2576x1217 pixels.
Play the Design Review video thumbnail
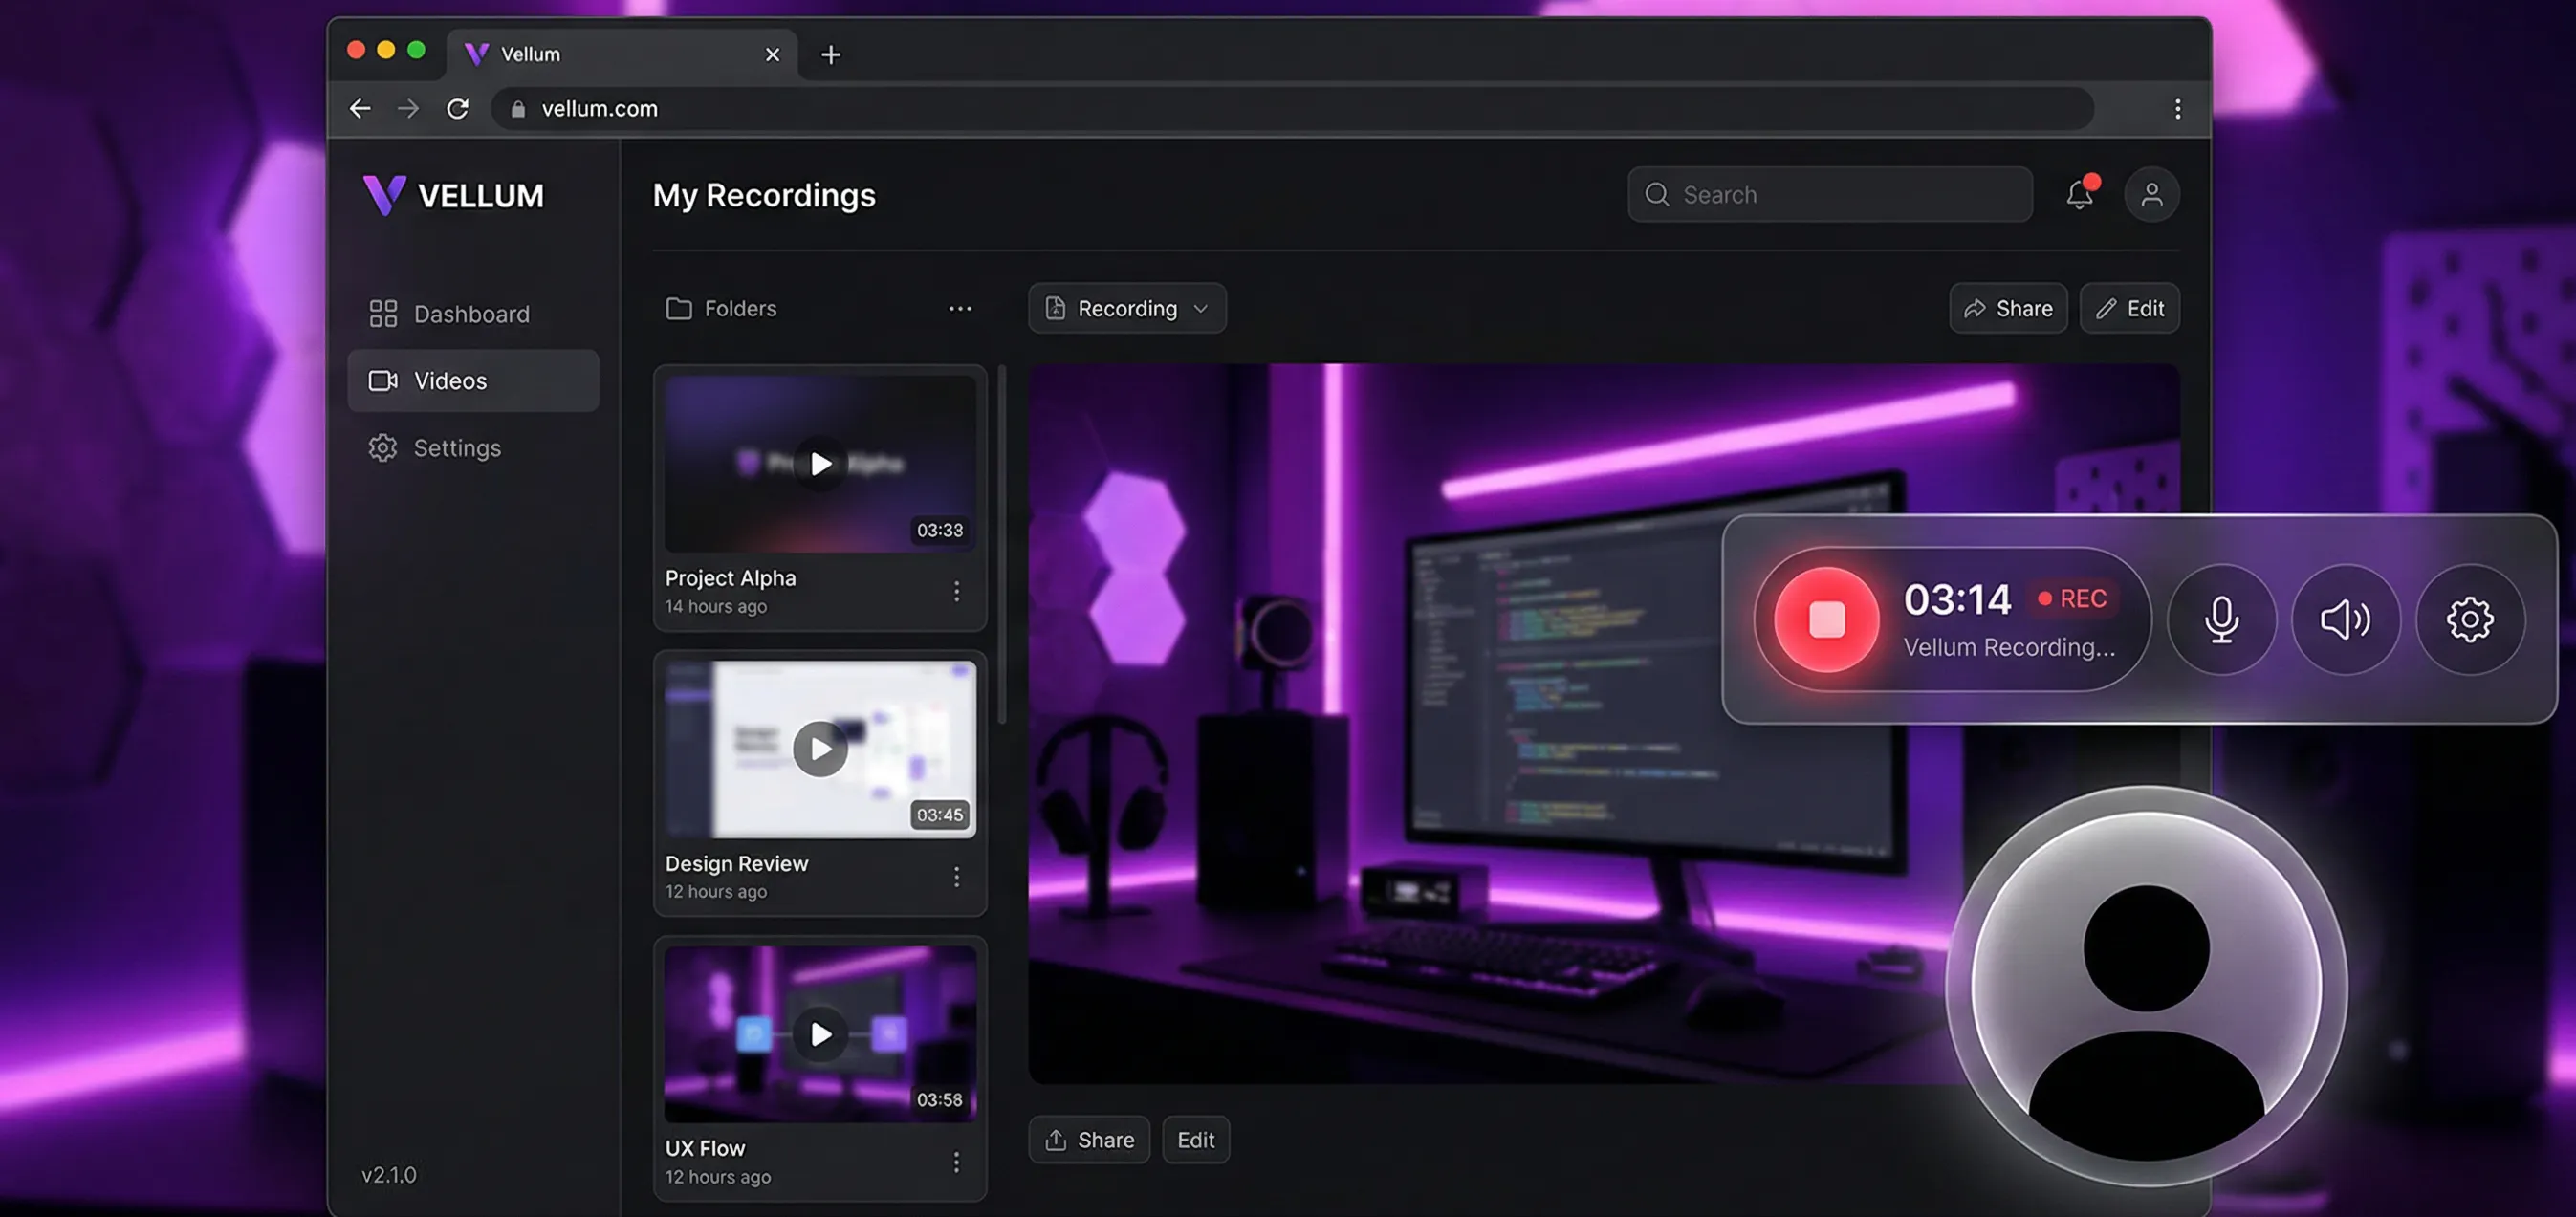point(820,749)
